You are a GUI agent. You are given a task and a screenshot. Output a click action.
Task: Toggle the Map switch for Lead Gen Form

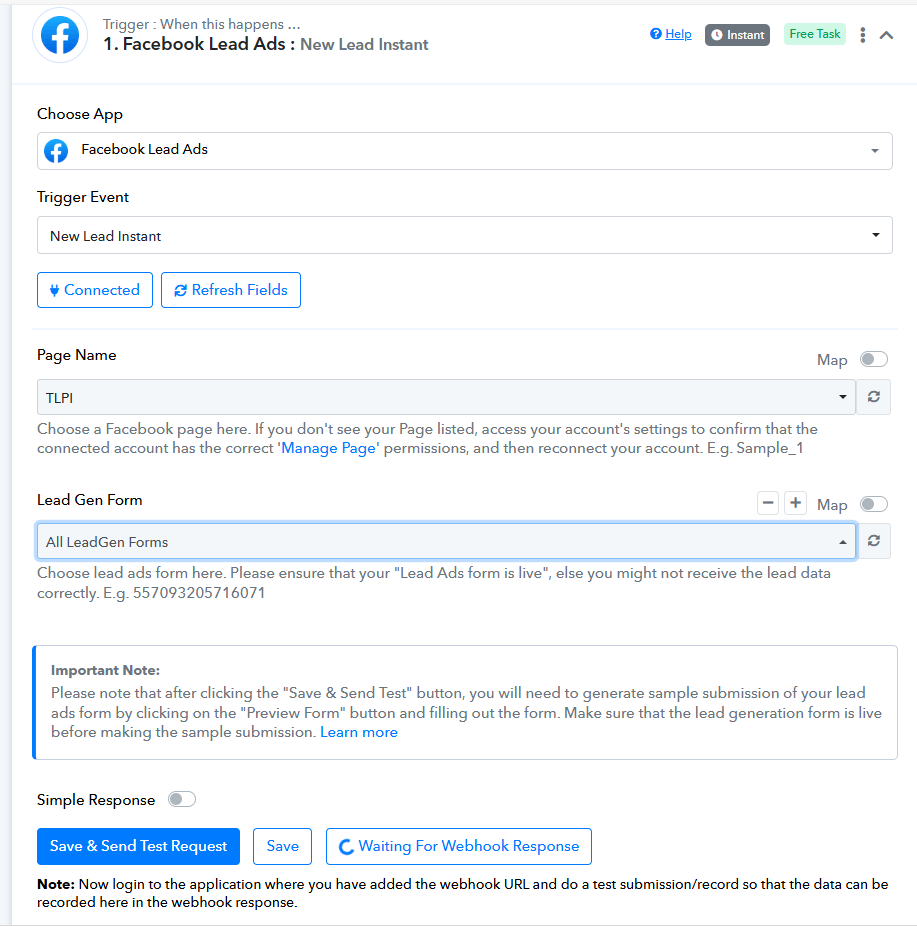pyautogui.click(x=873, y=504)
